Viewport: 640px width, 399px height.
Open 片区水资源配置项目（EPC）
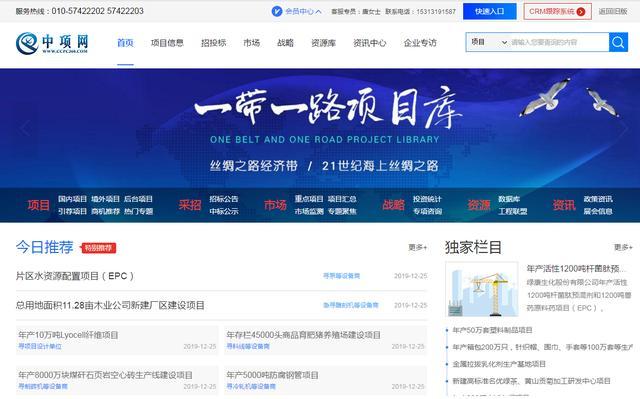click(x=75, y=276)
